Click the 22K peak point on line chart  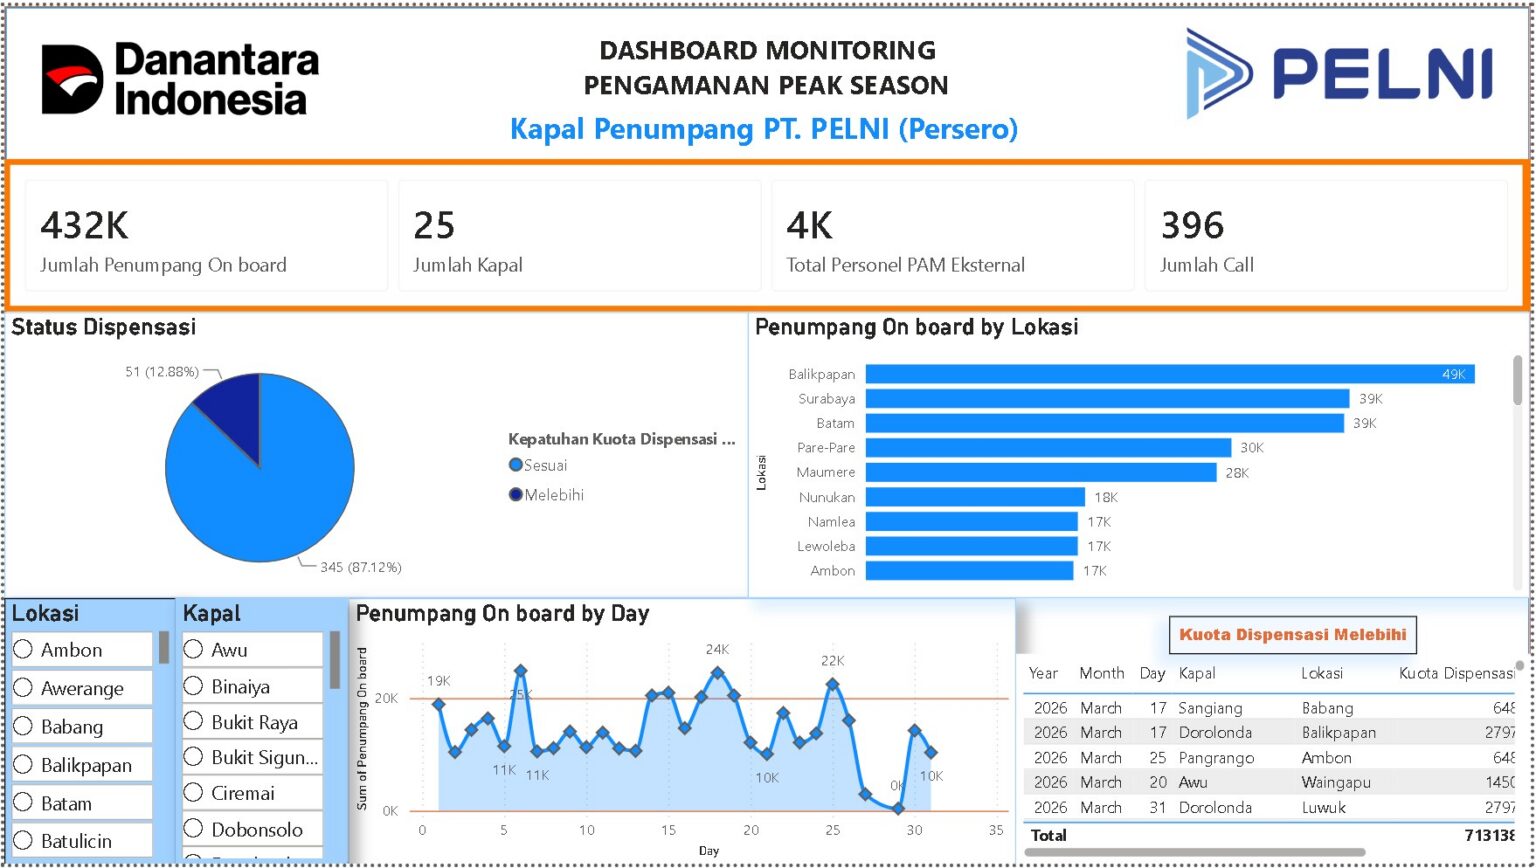click(832, 685)
